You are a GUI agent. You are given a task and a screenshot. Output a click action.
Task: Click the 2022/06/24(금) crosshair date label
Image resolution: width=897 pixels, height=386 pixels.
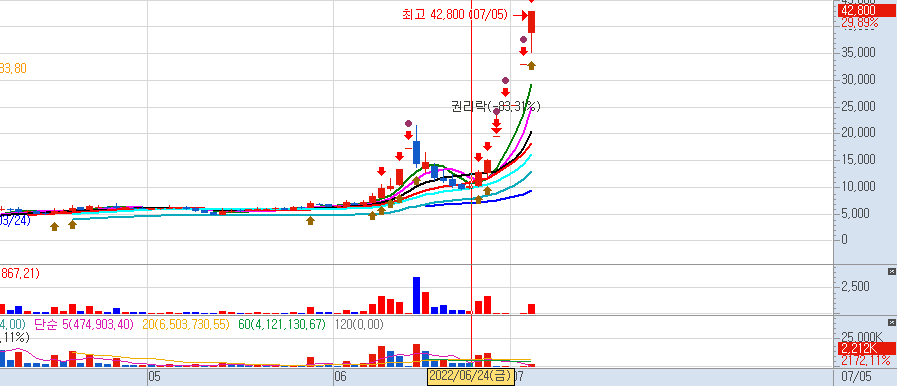(x=470, y=377)
